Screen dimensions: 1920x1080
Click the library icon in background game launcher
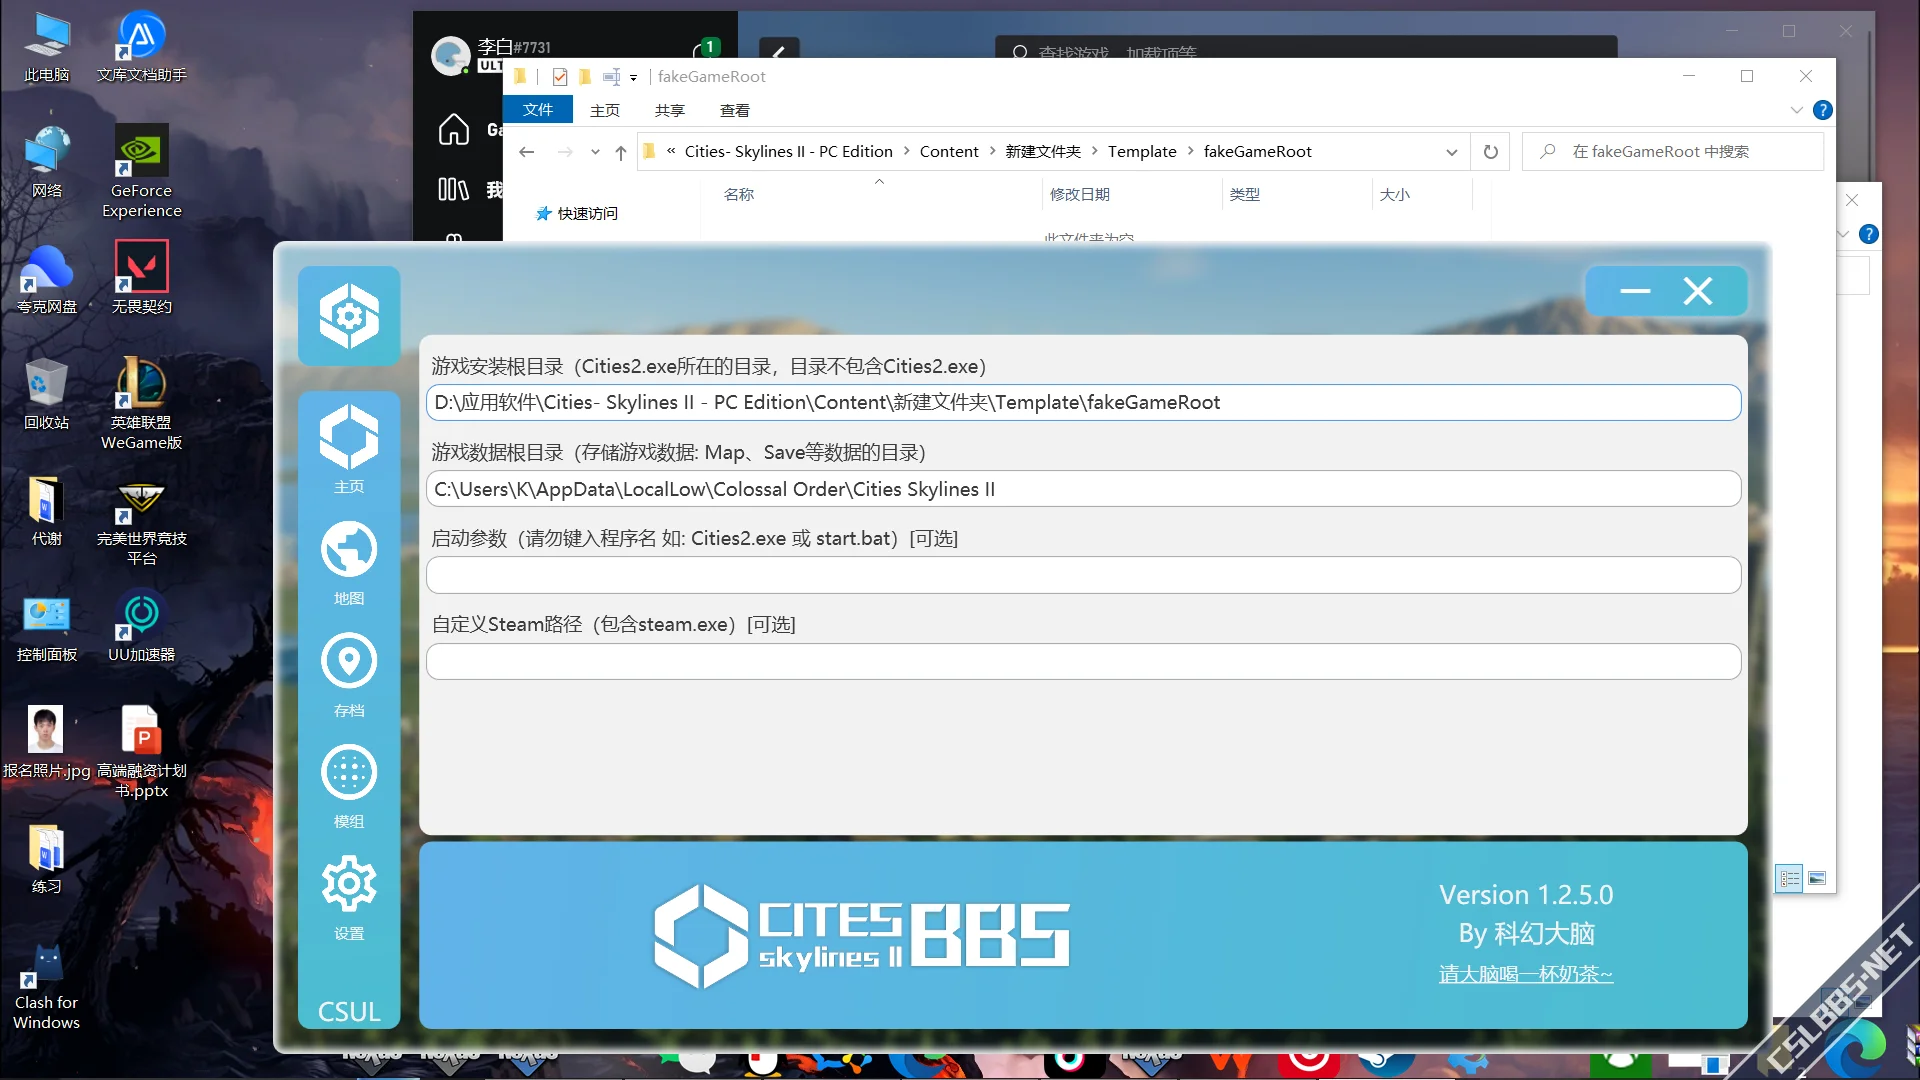pos(453,189)
